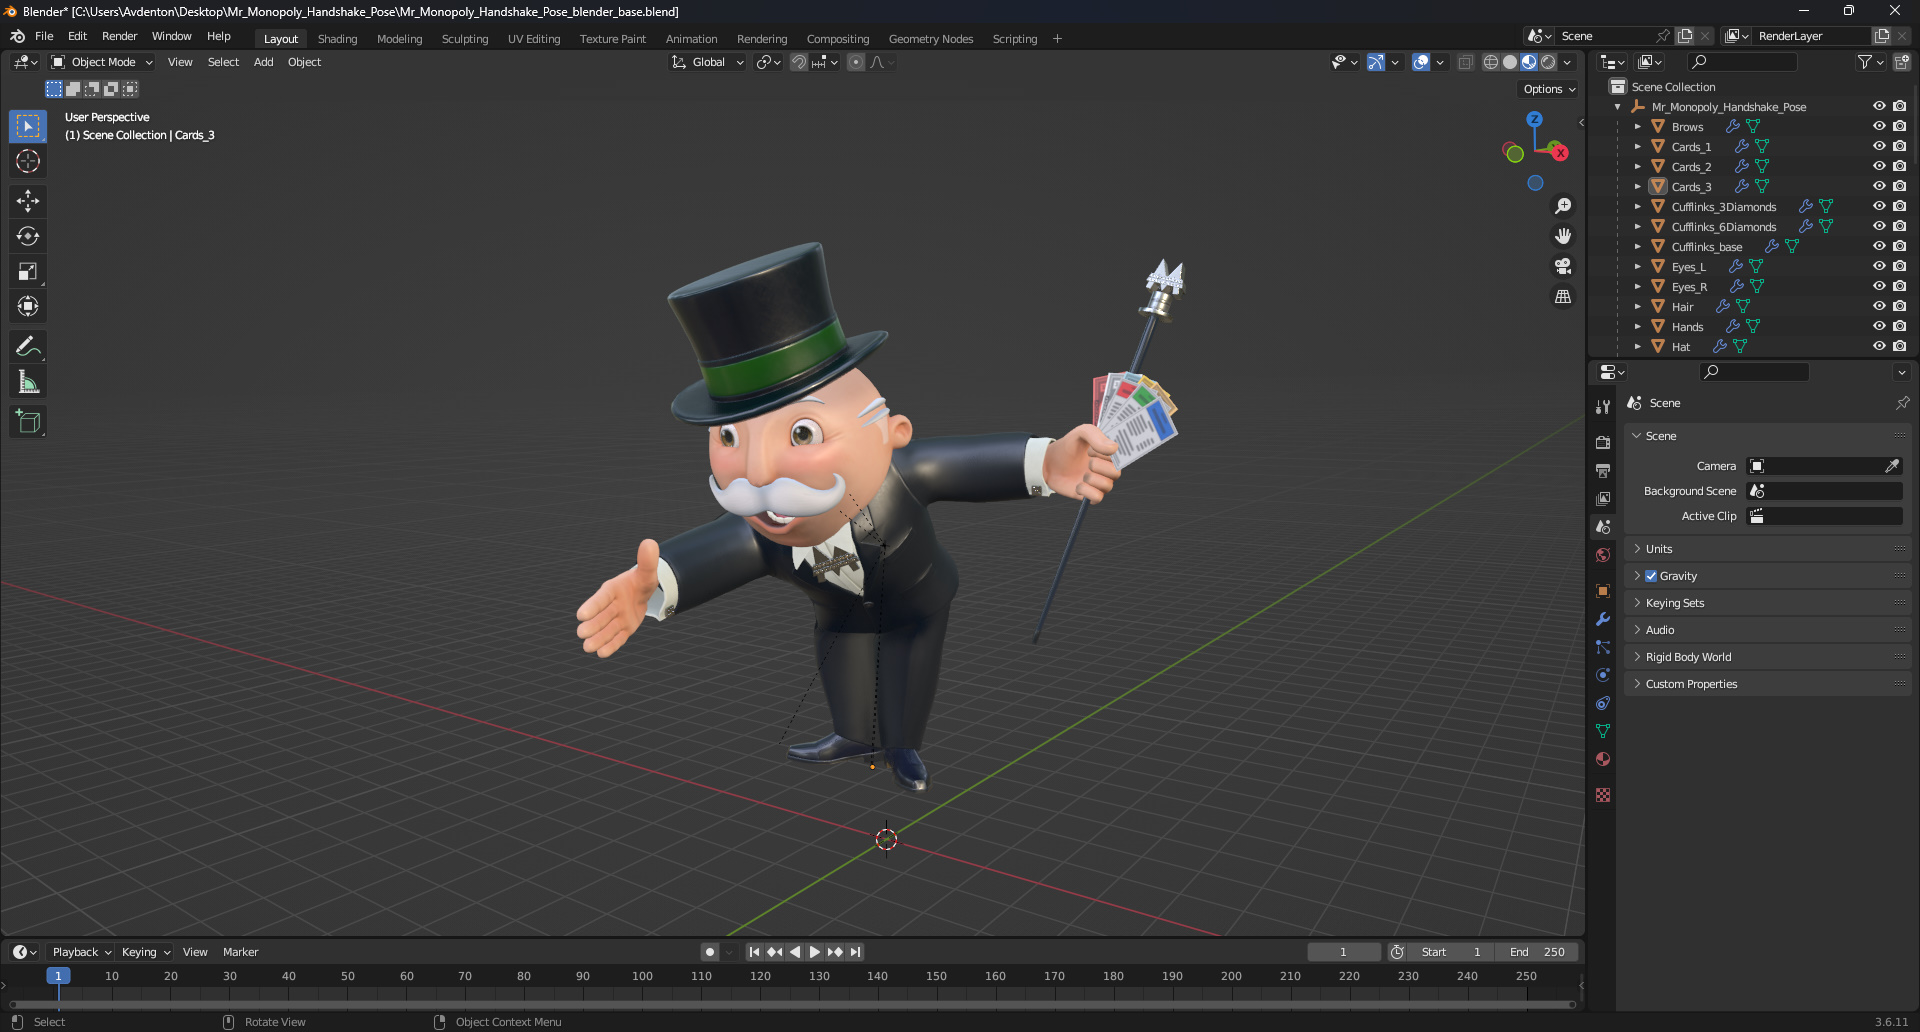The width and height of the screenshot is (1920, 1032).
Task: Switch to wireframe viewport shading
Action: 1491,62
